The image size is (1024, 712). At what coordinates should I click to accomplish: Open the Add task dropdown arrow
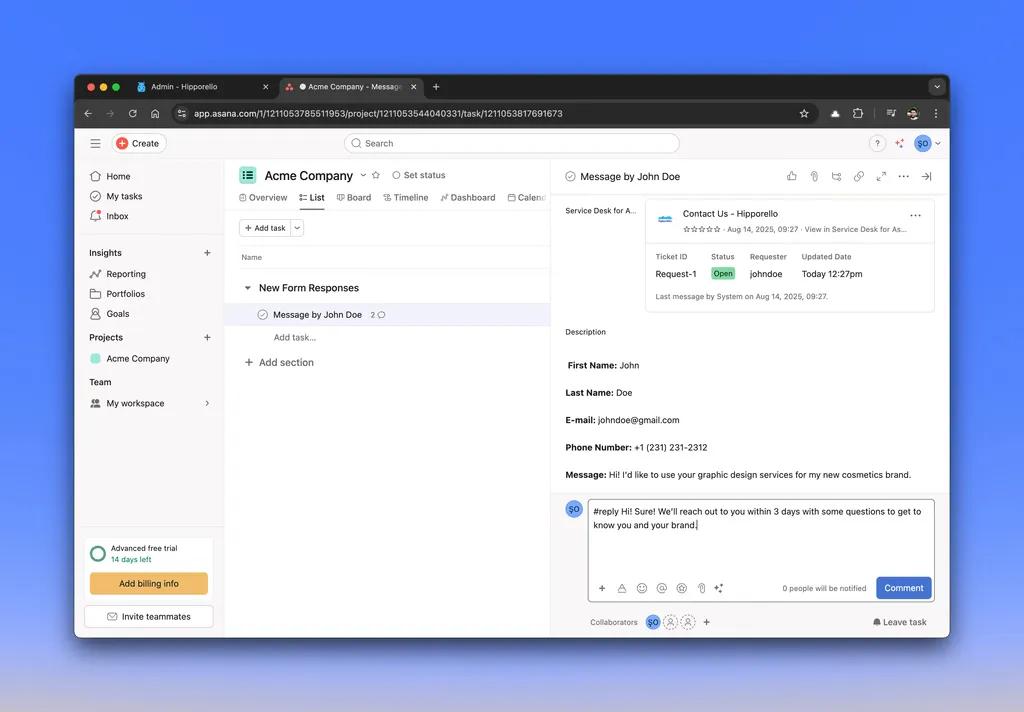(x=297, y=228)
